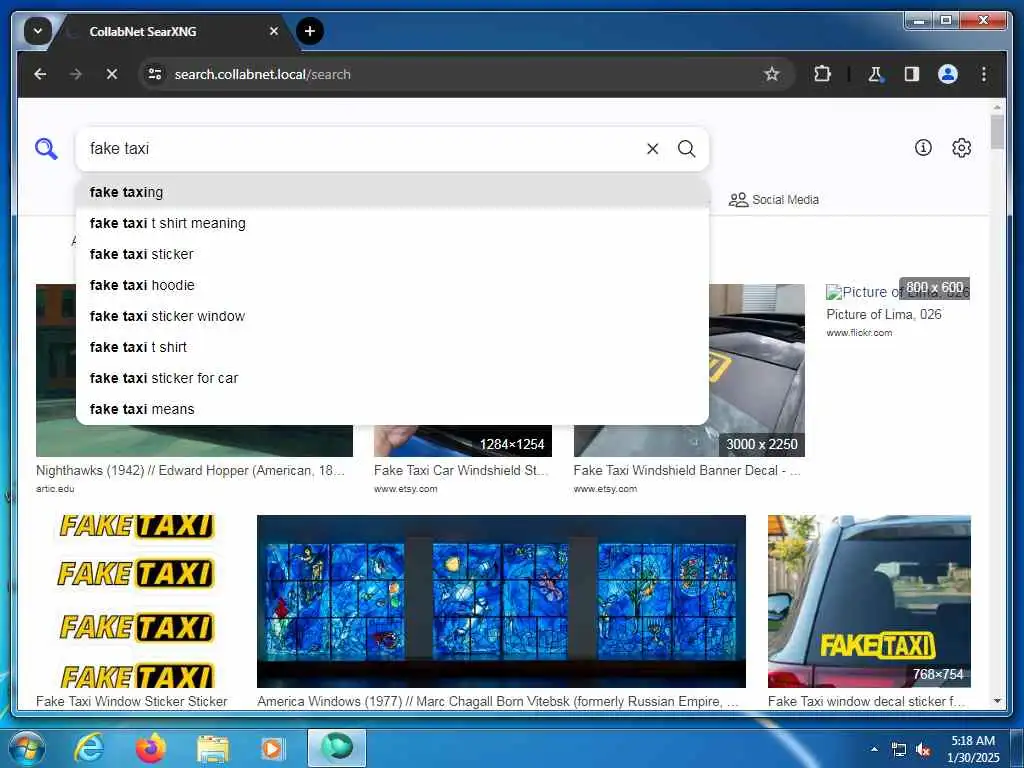
Task: Open the Extensions puzzle icon
Action: pos(822,74)
